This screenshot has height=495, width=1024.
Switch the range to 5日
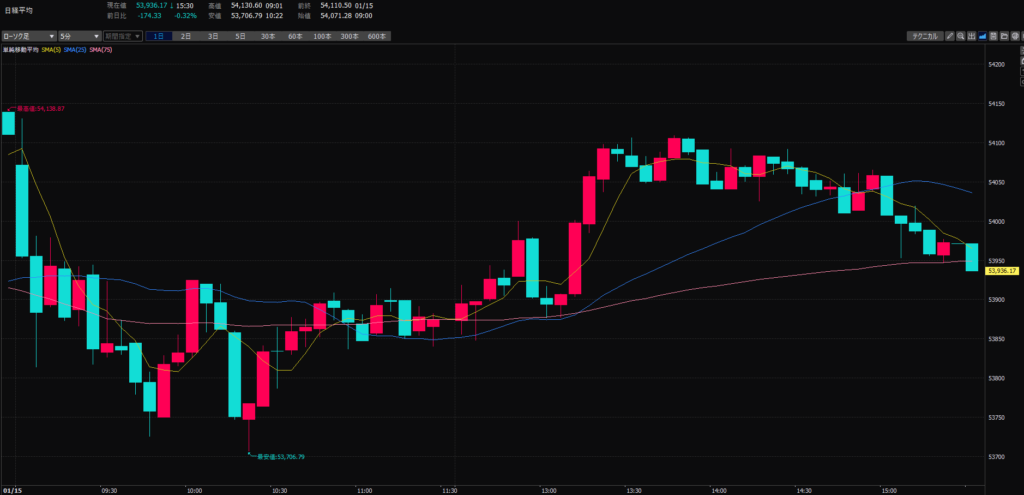click(x=240, y=36)
